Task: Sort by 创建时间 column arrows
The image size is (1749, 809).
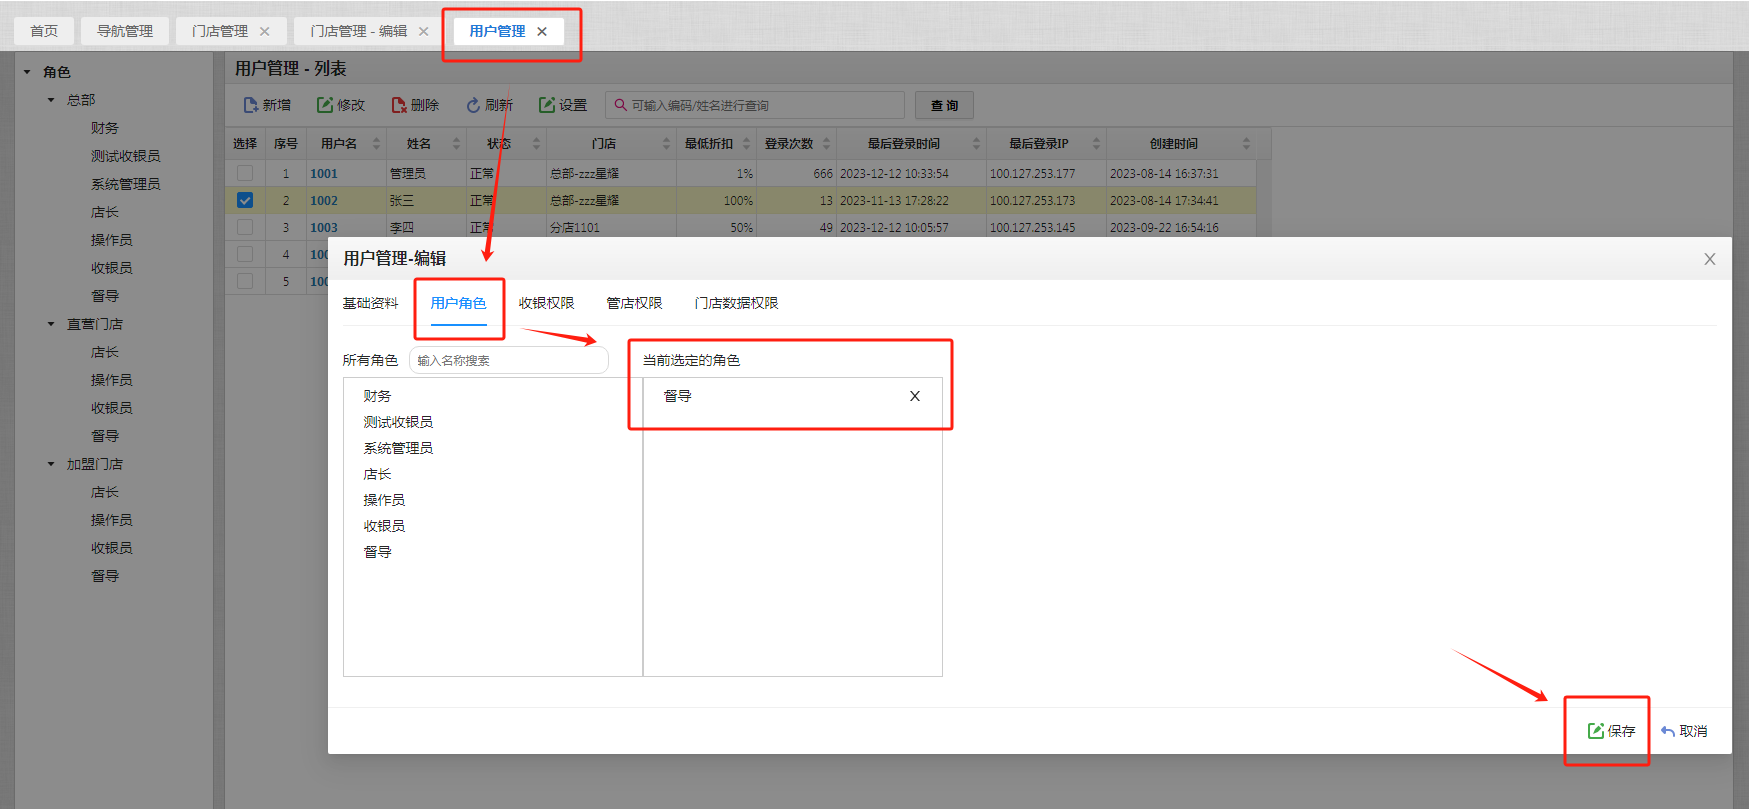Action: pos(1247,144)
